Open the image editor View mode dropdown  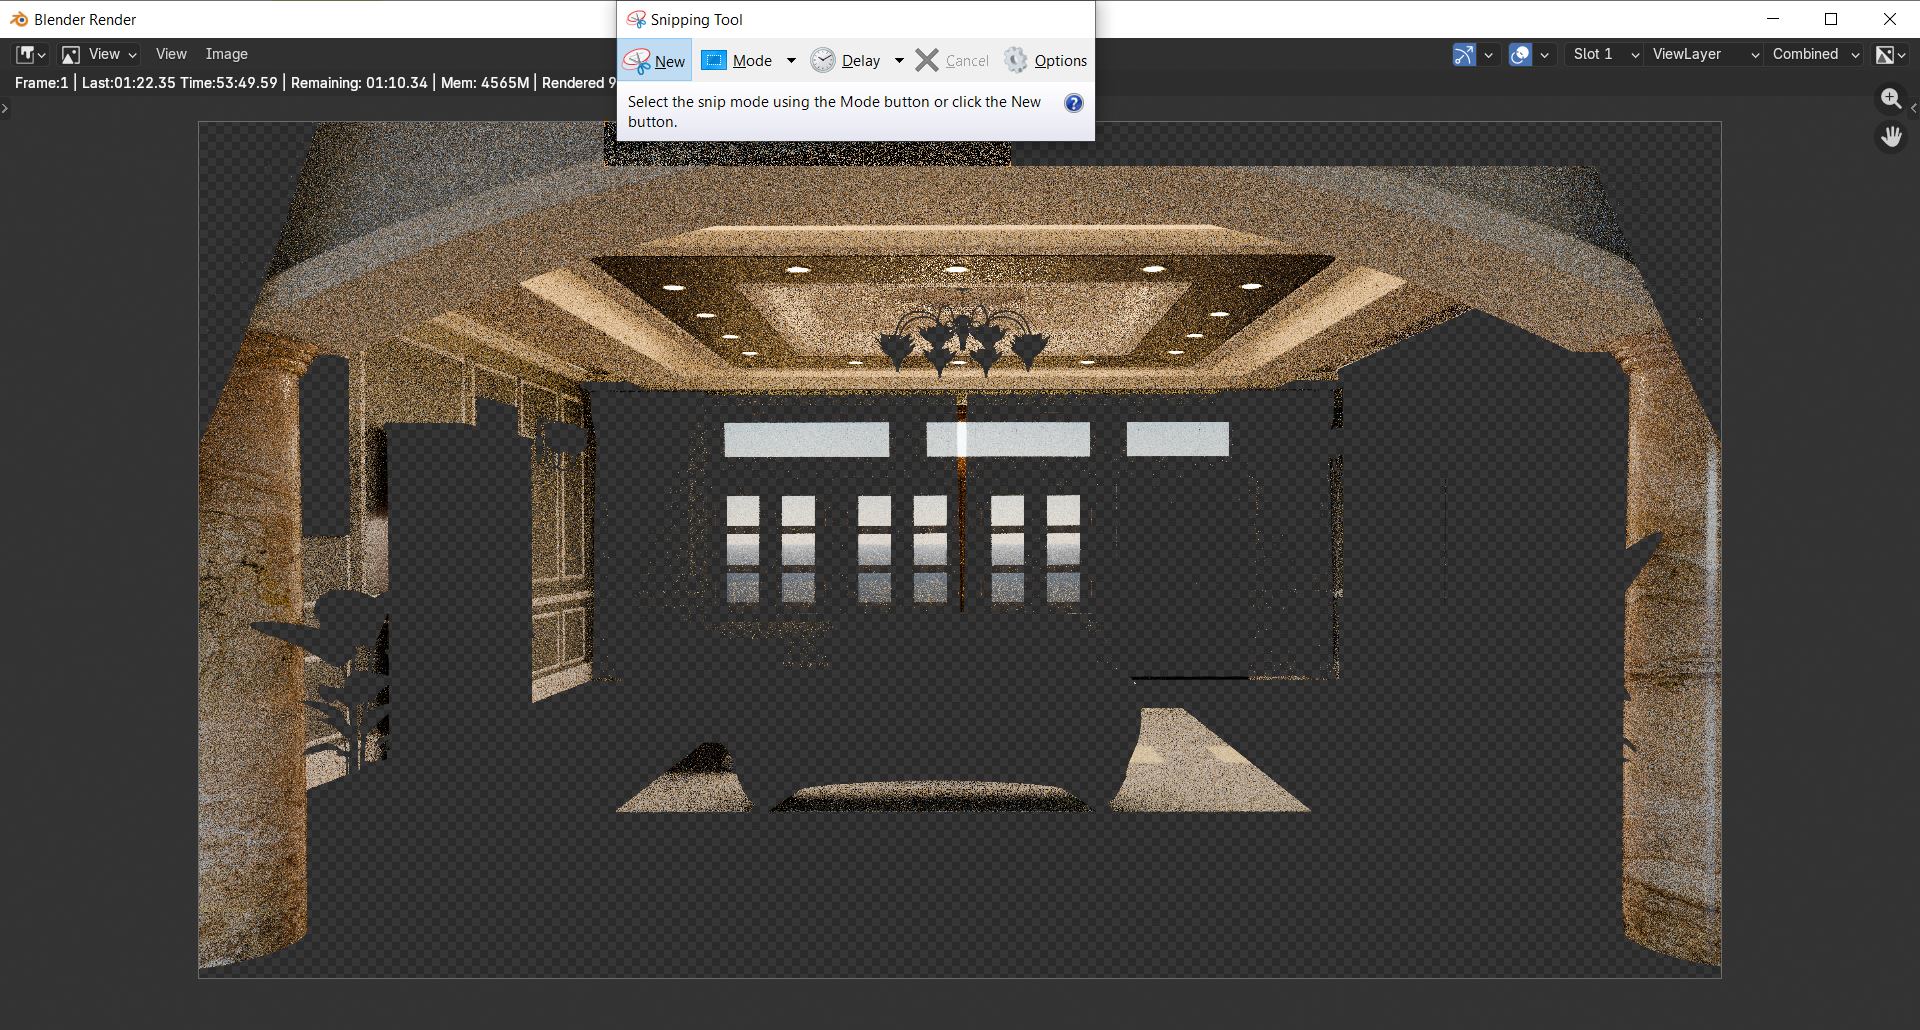tap(99, 54)
